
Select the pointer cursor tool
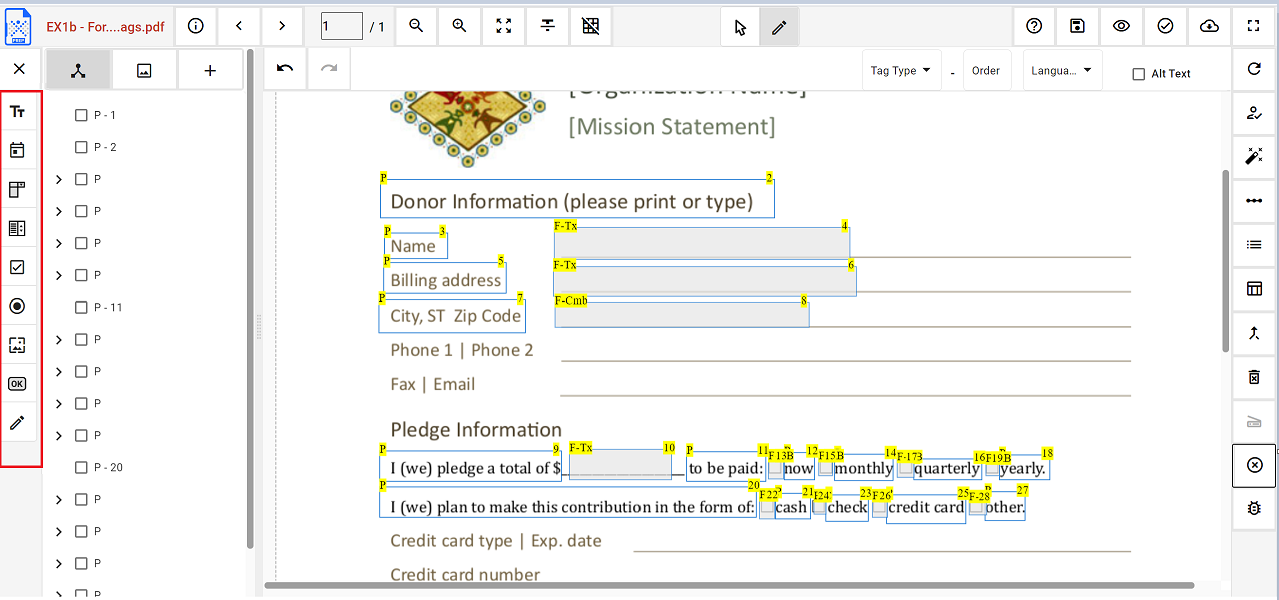coord(740,27)
